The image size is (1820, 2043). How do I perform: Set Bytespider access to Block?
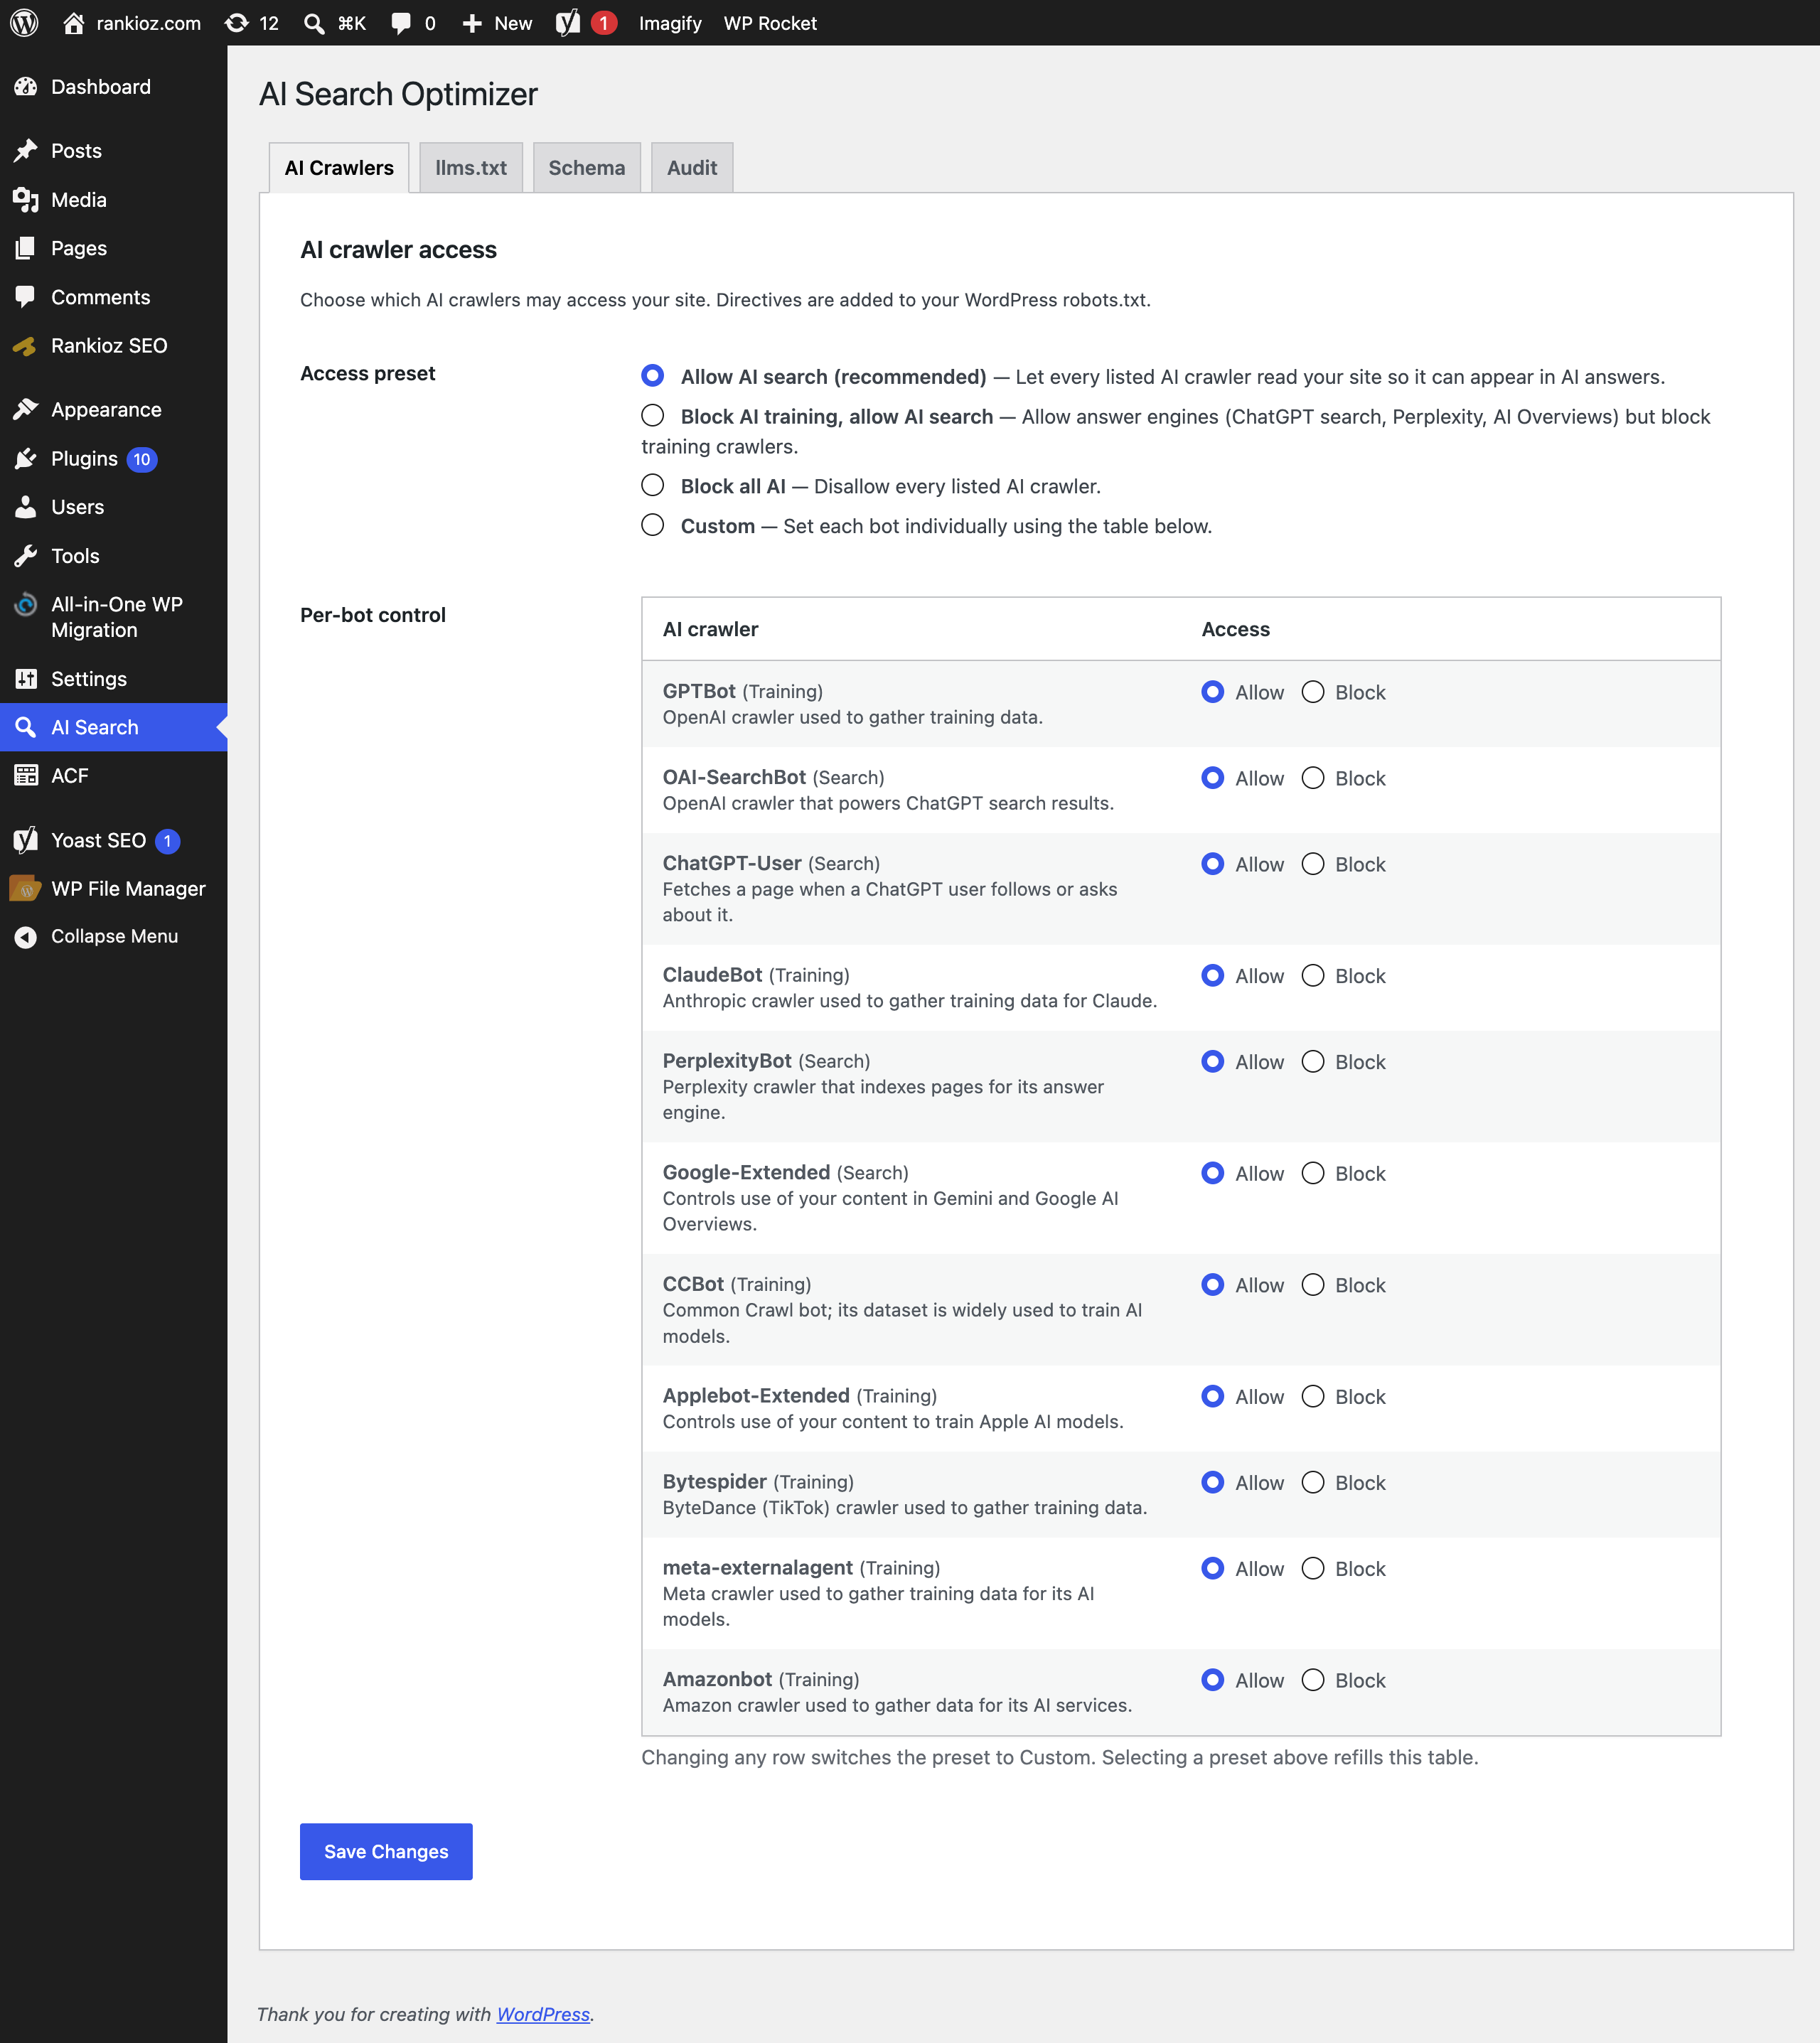coord(1313,1483)
